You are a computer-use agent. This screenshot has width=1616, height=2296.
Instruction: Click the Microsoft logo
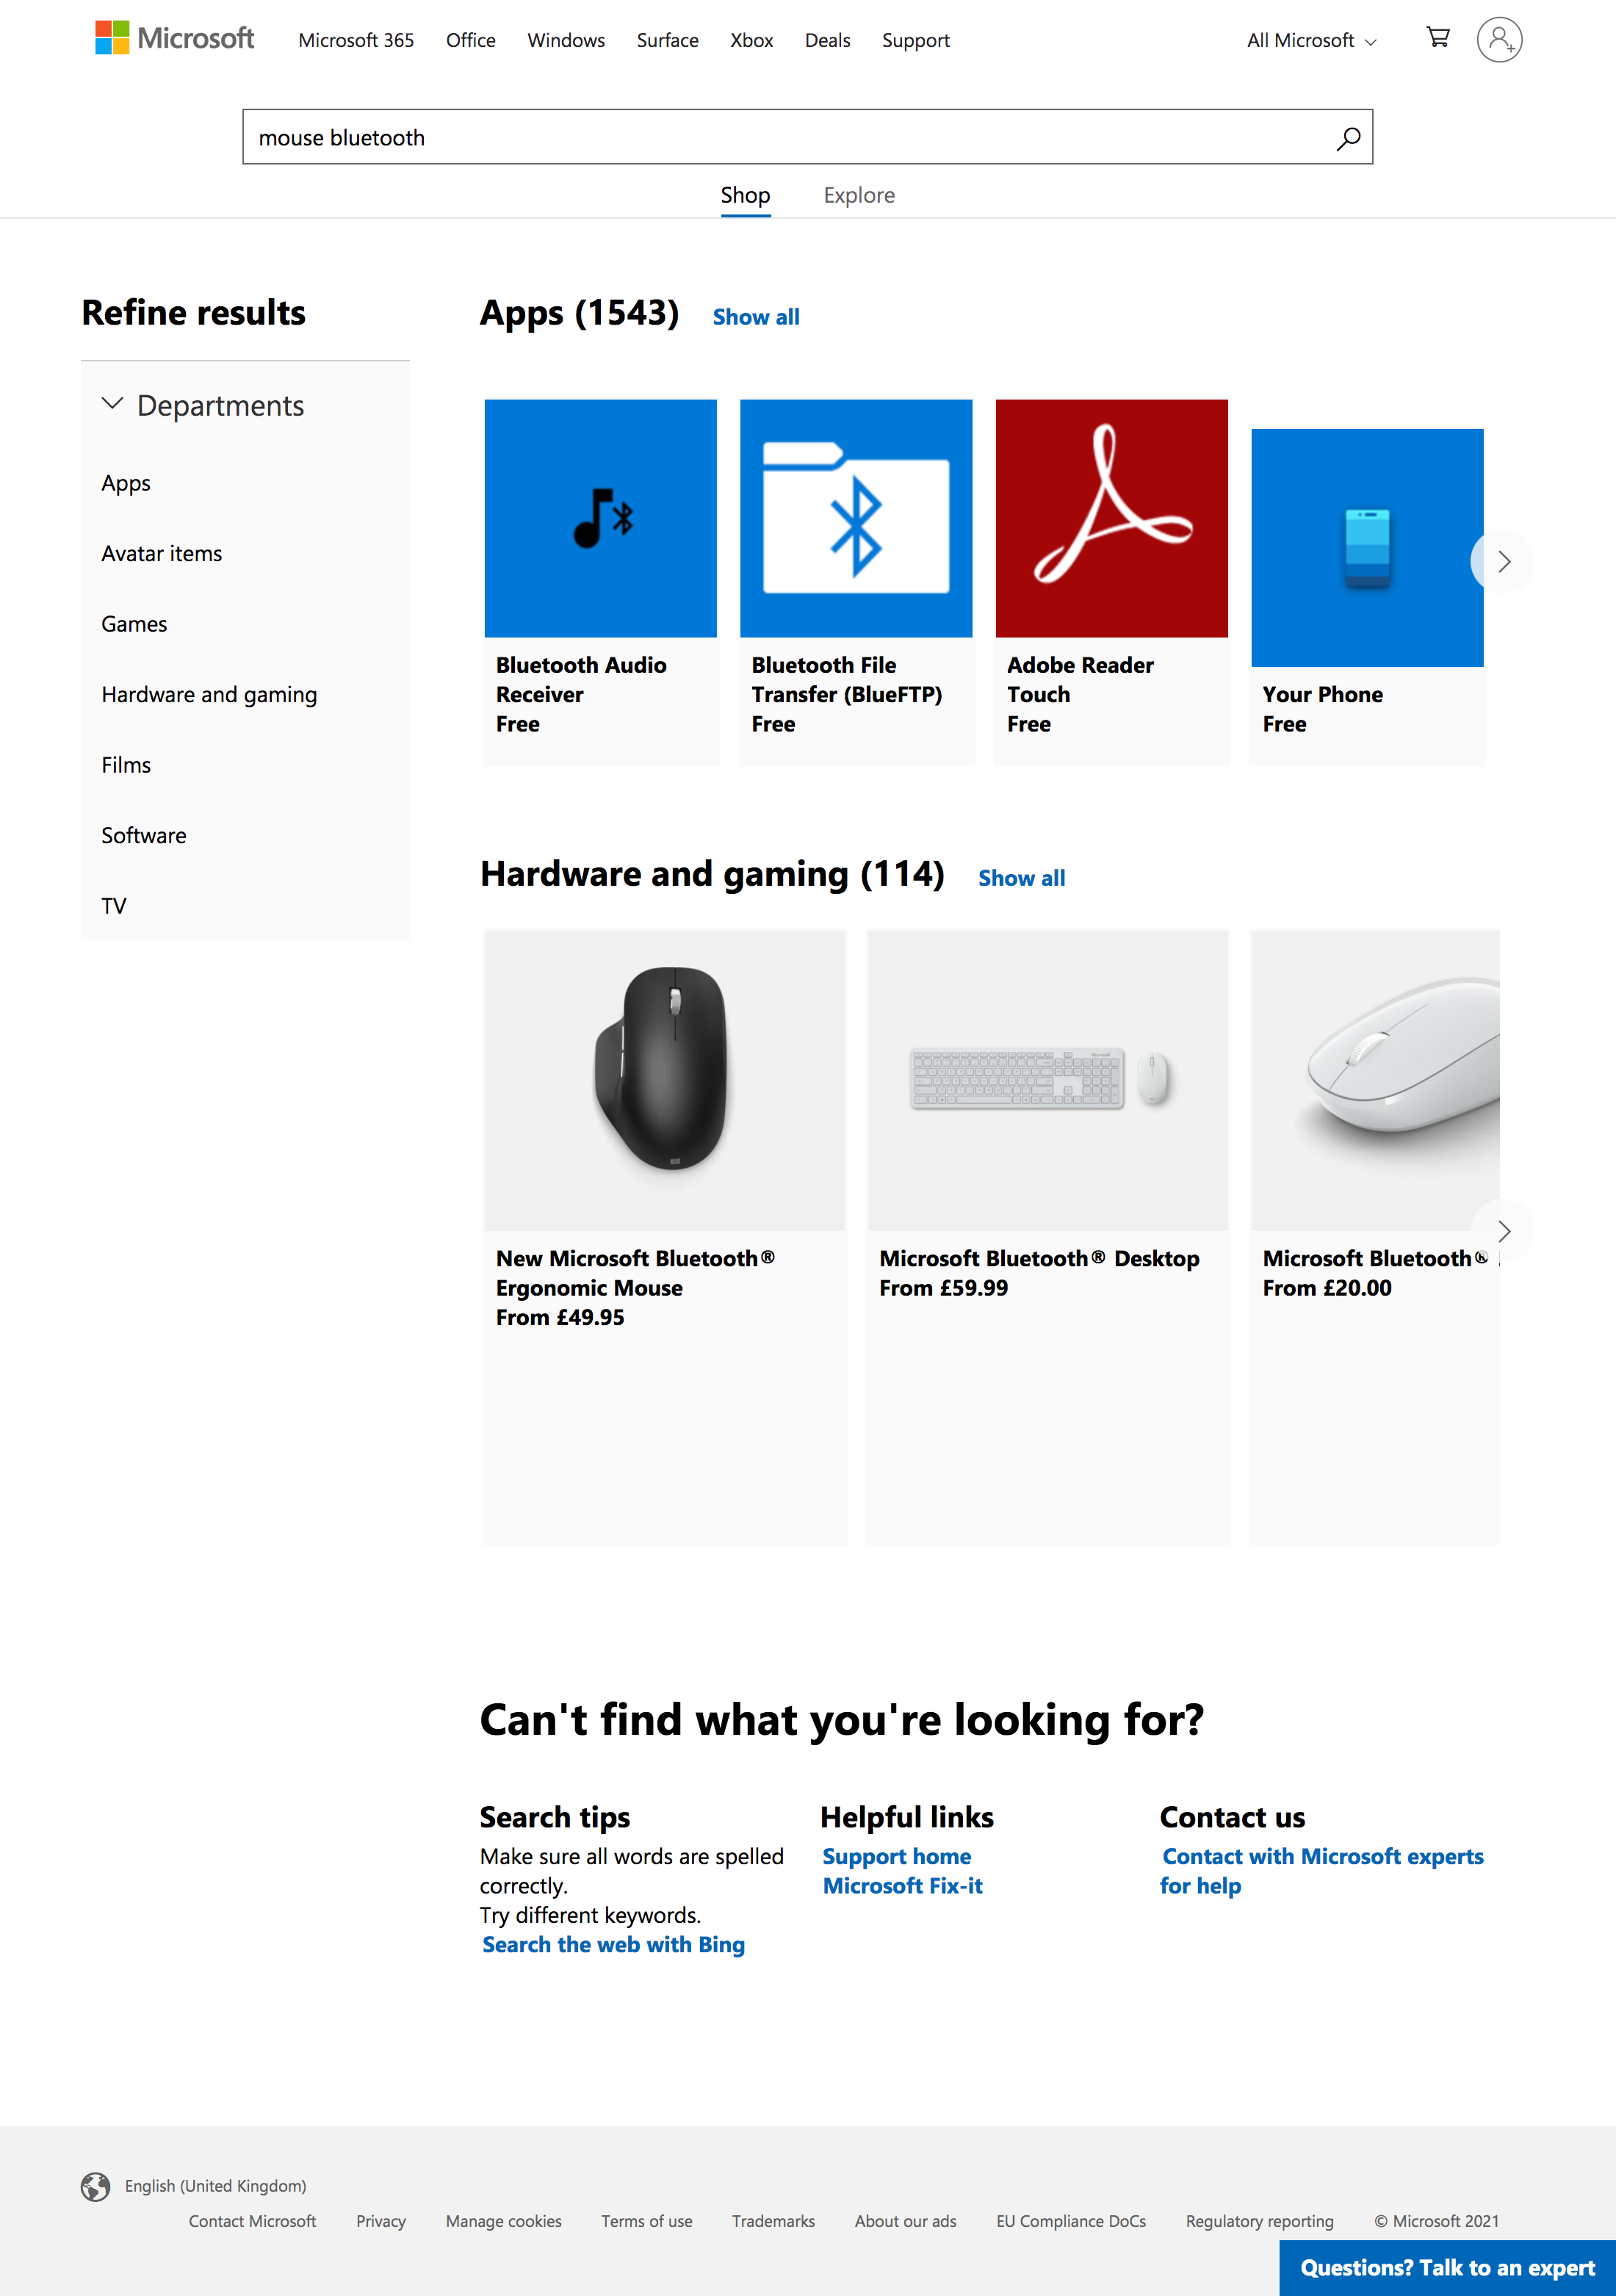pyautogui.click(x=174, y=38)
